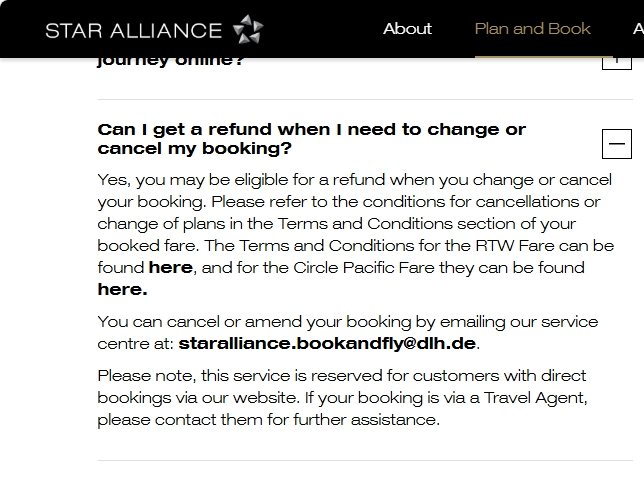The width and height of the screenshot is (644, 478).
Task: Click the staralliance.bookandfly@dlh.de email link
Action: click(327, 344)
